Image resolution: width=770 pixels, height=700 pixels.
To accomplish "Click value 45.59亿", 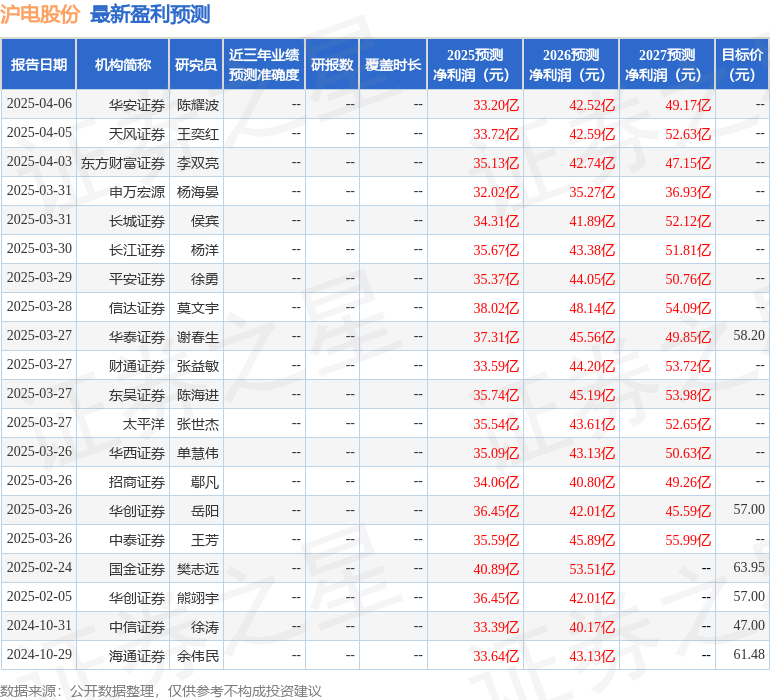I will coord(688,511).
